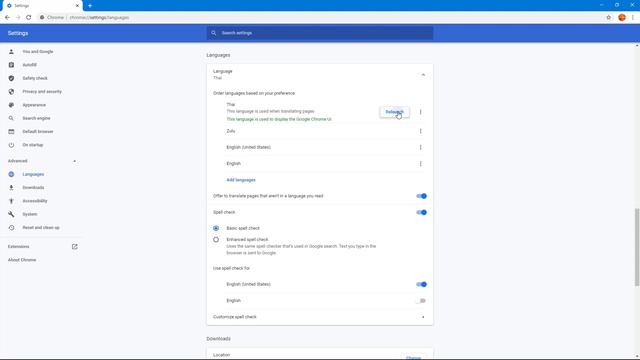Open more actions menu for Thai

click(420, 112)
